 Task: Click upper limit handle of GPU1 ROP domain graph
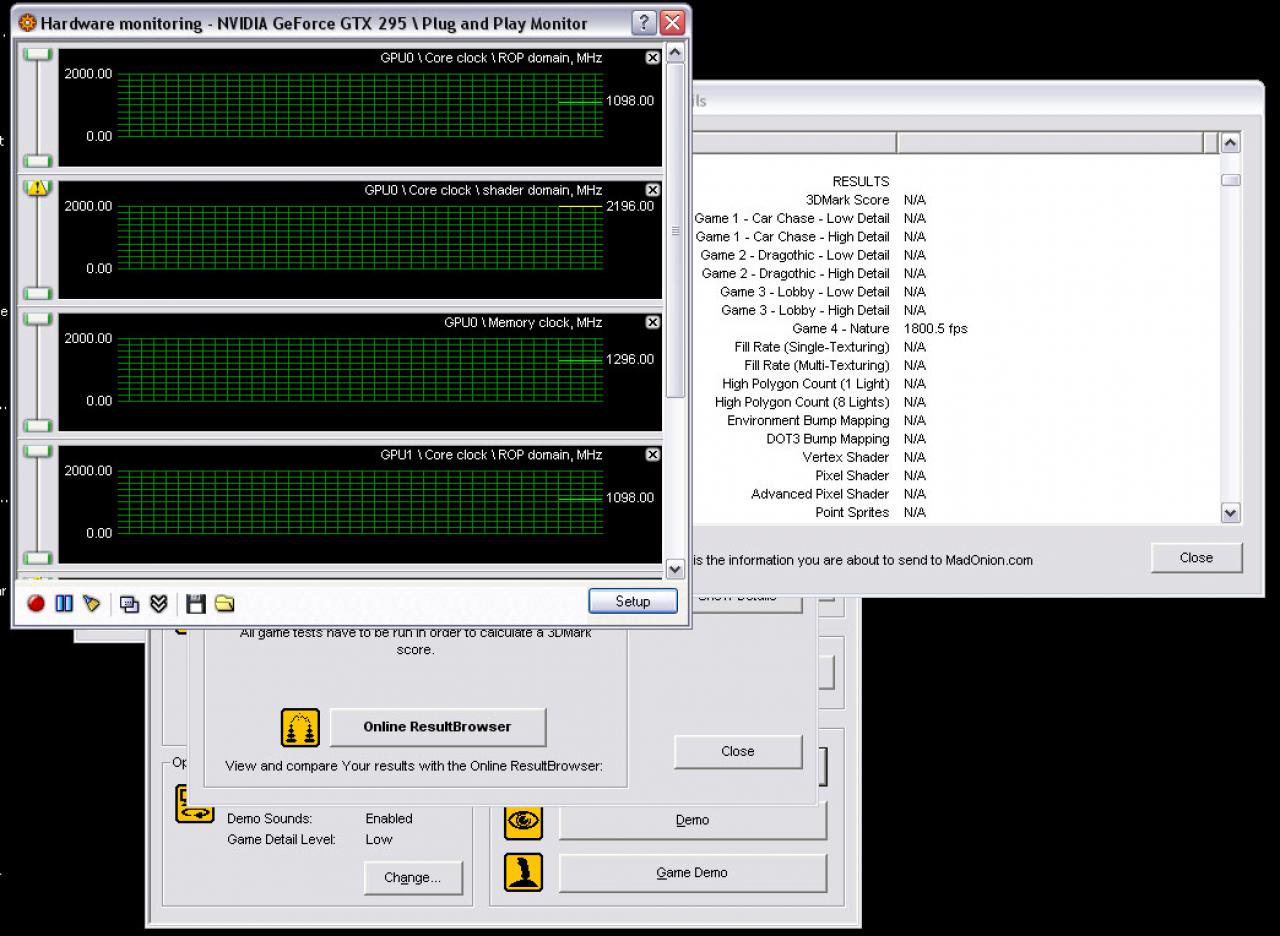pos(38,451)
